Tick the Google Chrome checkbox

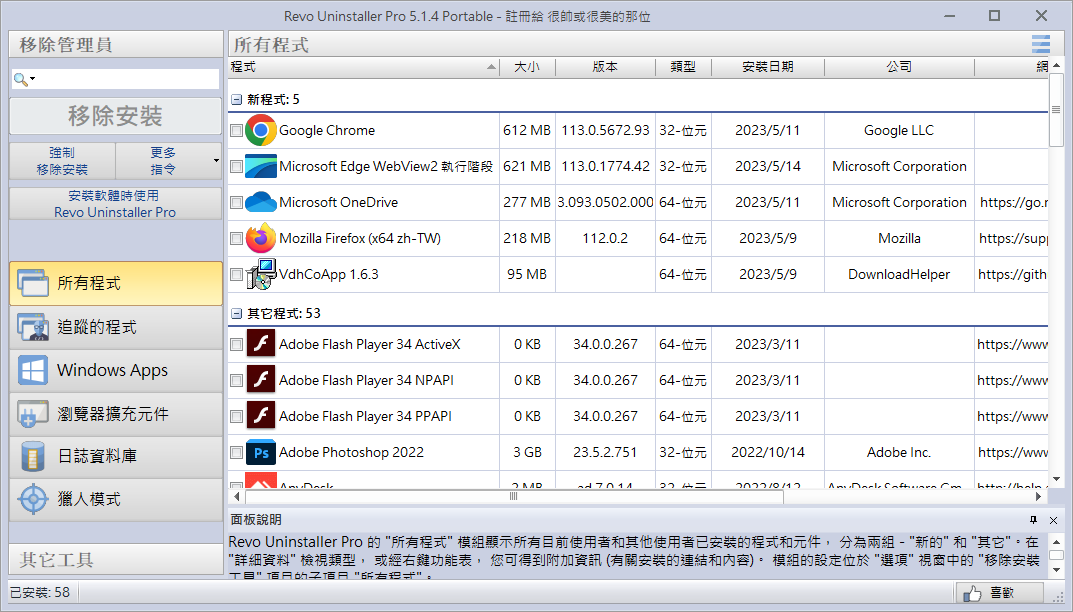click(236, 130)
